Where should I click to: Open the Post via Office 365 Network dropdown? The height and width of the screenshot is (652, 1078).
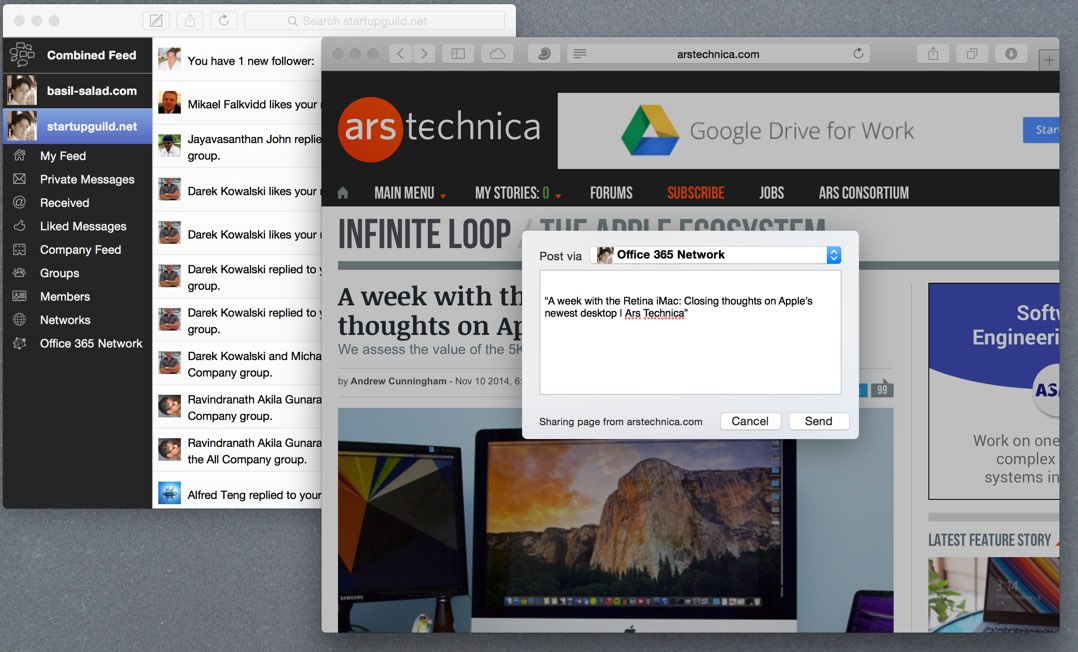[716, 255]
